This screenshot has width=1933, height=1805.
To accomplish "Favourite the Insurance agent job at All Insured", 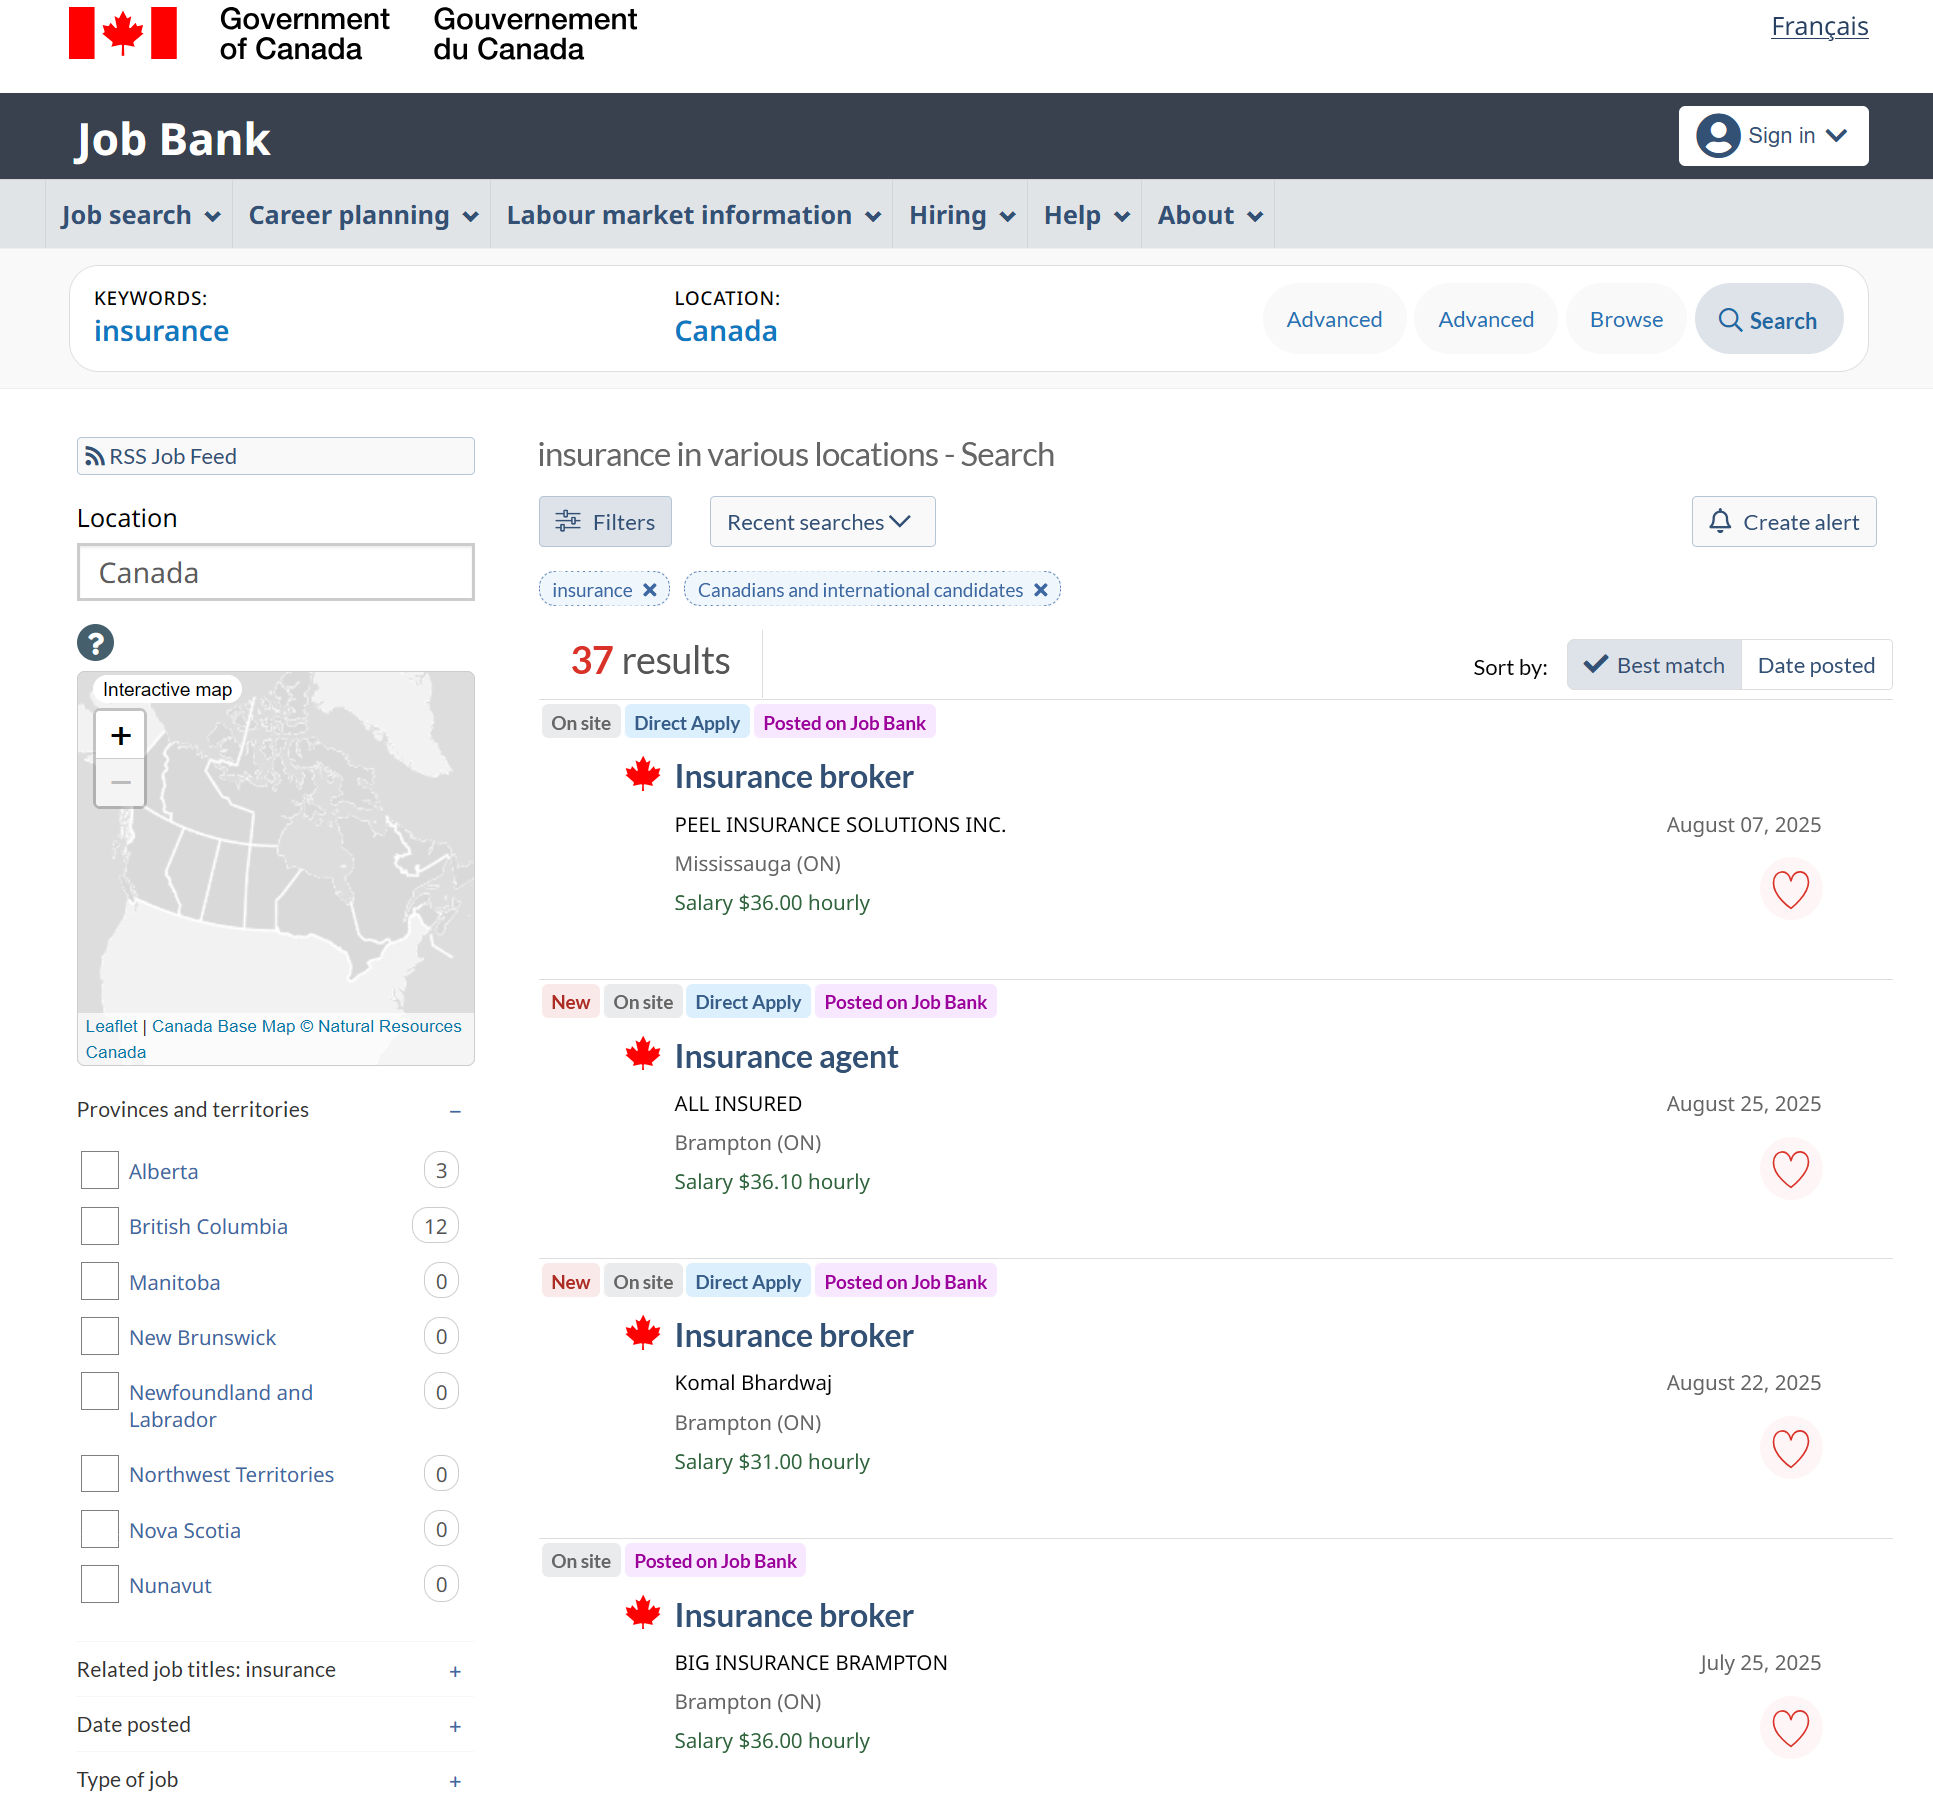I will coord(1790,1168).
